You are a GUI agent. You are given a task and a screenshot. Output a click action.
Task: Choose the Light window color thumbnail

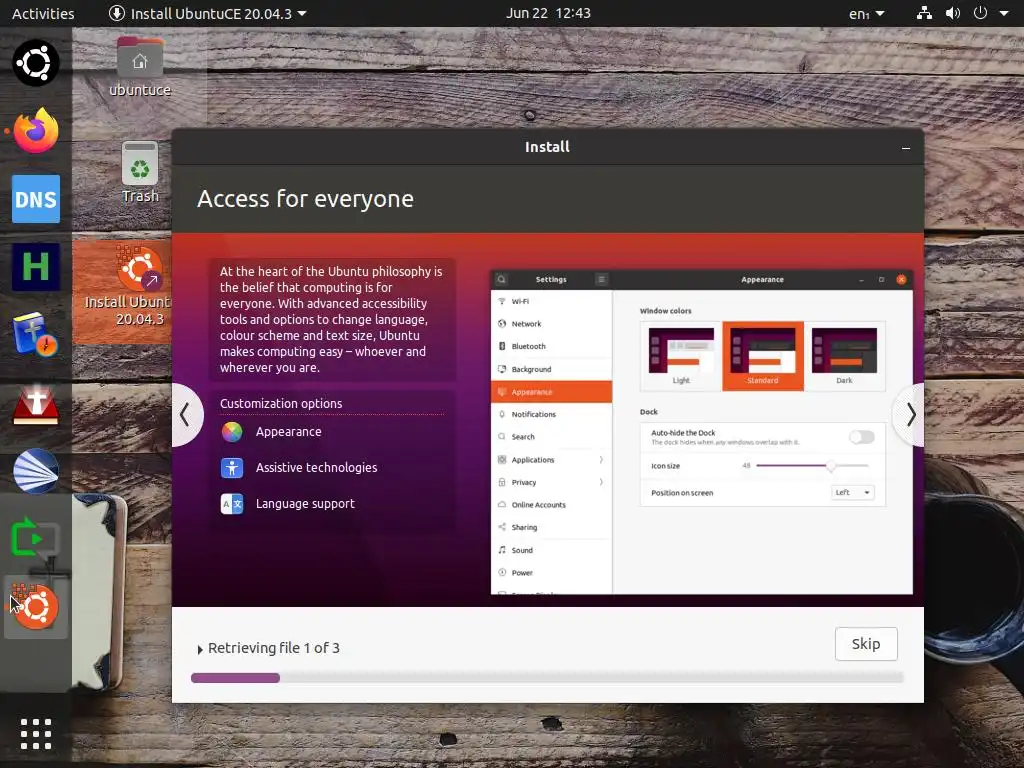click(x=681, y=356)
